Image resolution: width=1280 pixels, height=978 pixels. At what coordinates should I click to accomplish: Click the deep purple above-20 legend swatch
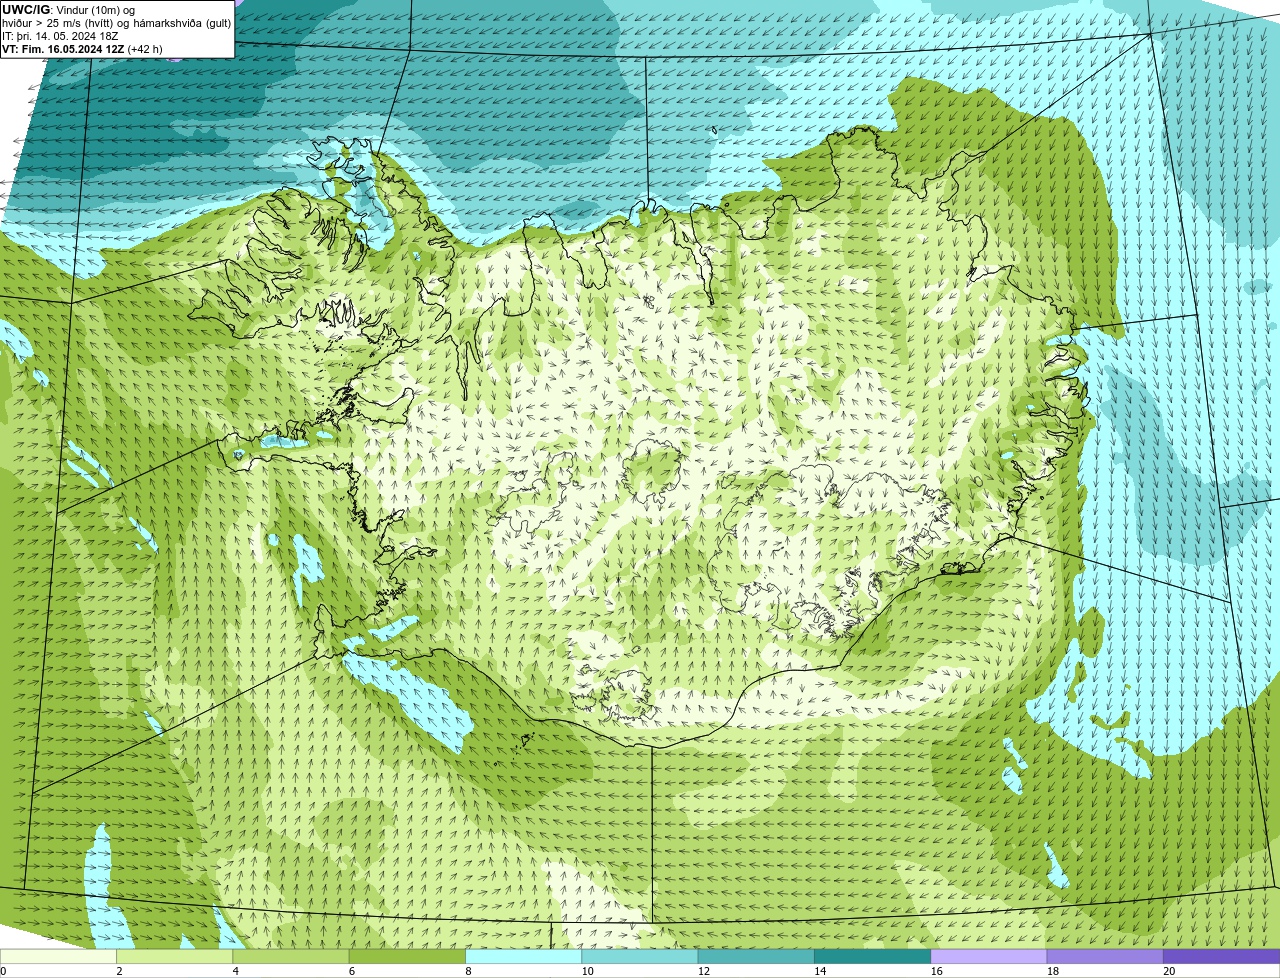(1222, 956)
